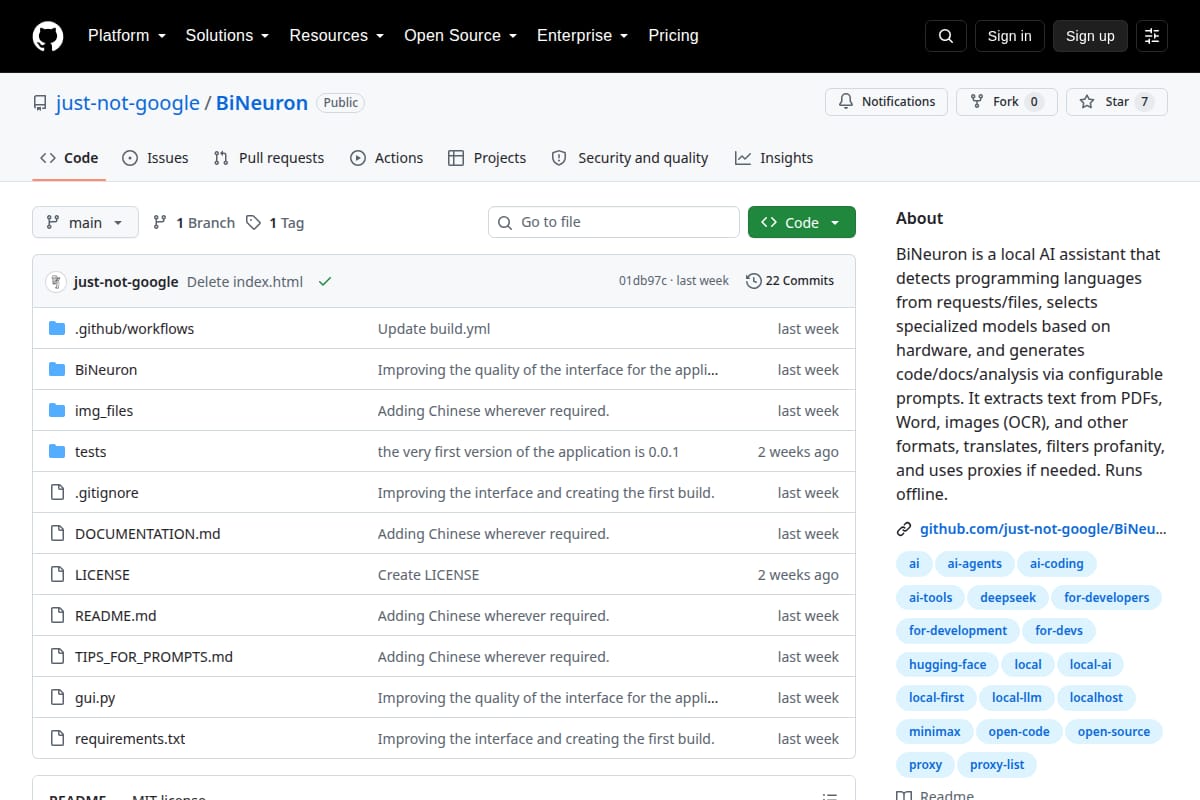Expand the Open Source menu
Screen dimensions: 1200x800
(x=460, y=36)
